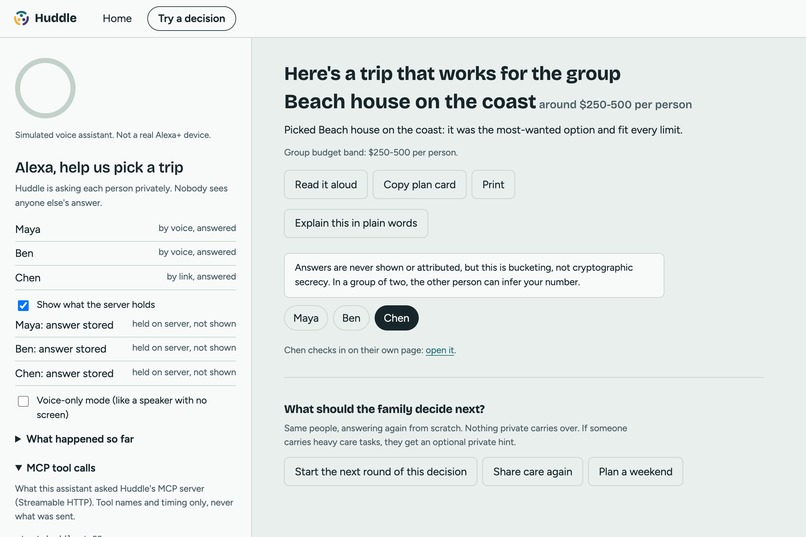
Task: Click the Here's a trip that works heading
Action: pos(452,73)
